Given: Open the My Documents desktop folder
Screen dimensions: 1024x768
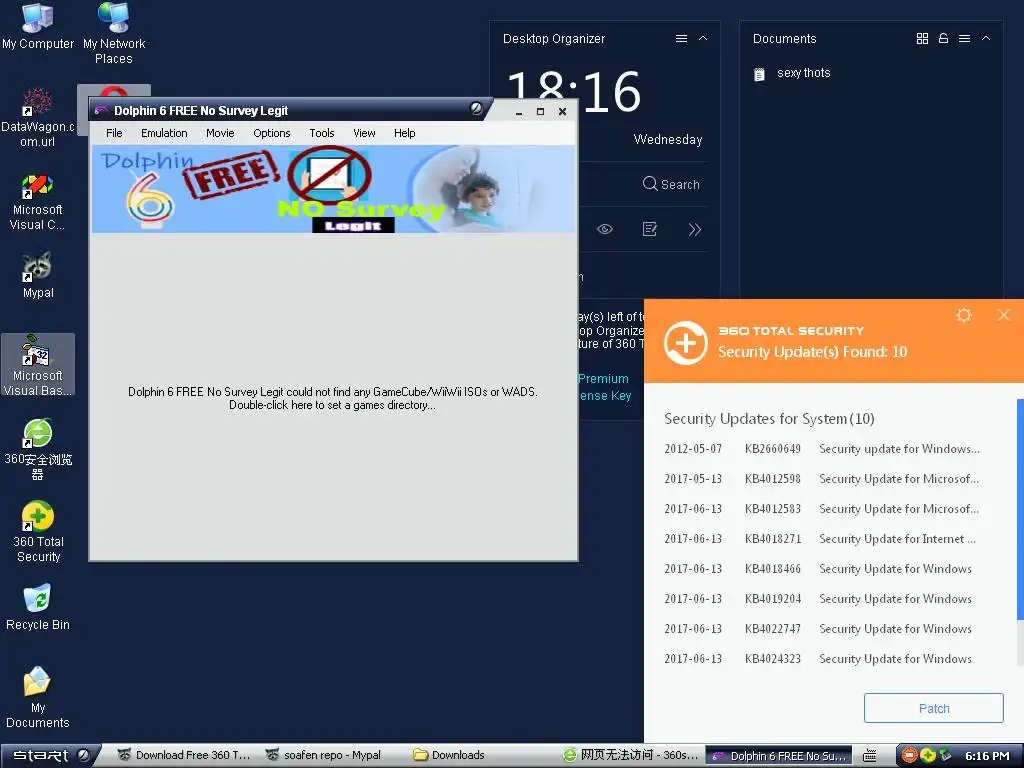Looking at the screenshot, I should [x=37, y=697].
